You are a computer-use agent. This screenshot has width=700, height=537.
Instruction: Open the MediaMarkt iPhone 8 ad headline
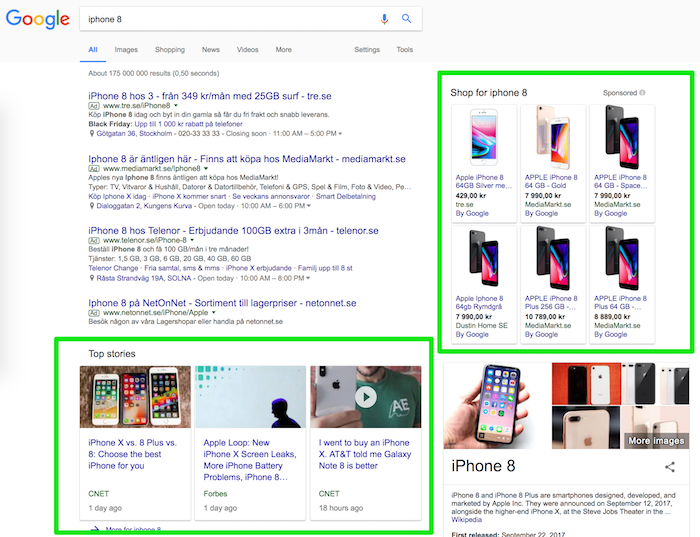(247, 159)
